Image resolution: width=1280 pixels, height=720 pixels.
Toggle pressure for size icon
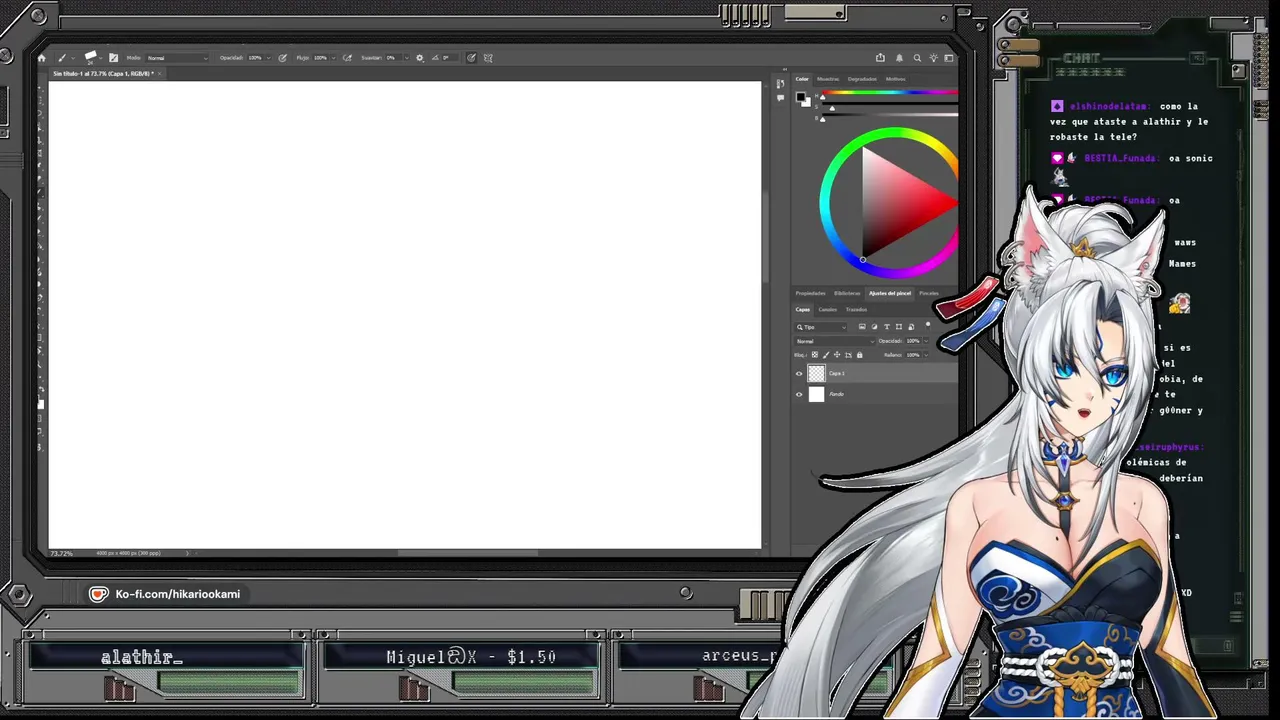pos(471,58)
